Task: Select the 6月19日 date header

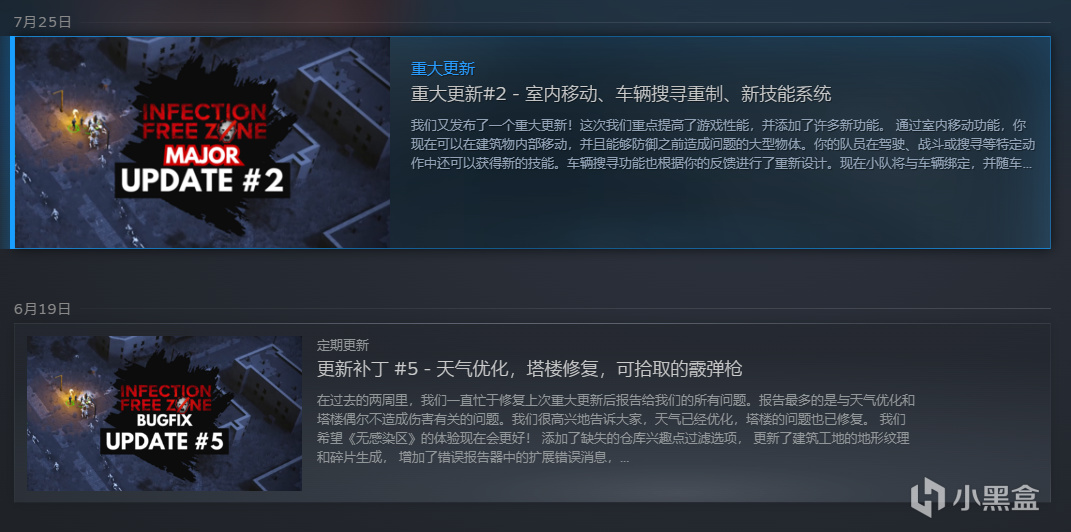Action: point(42,309)
